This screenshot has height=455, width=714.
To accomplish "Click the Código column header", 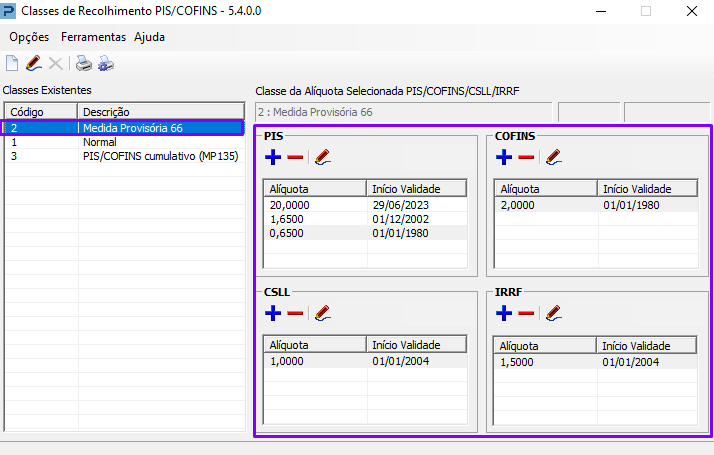I will tap(41, 112).
